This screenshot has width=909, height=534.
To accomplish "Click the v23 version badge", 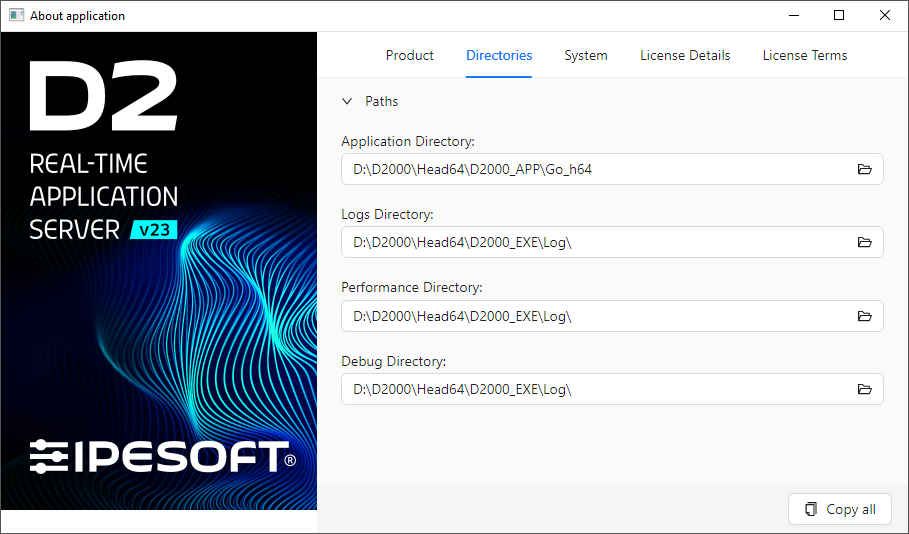I will point(154,230).
